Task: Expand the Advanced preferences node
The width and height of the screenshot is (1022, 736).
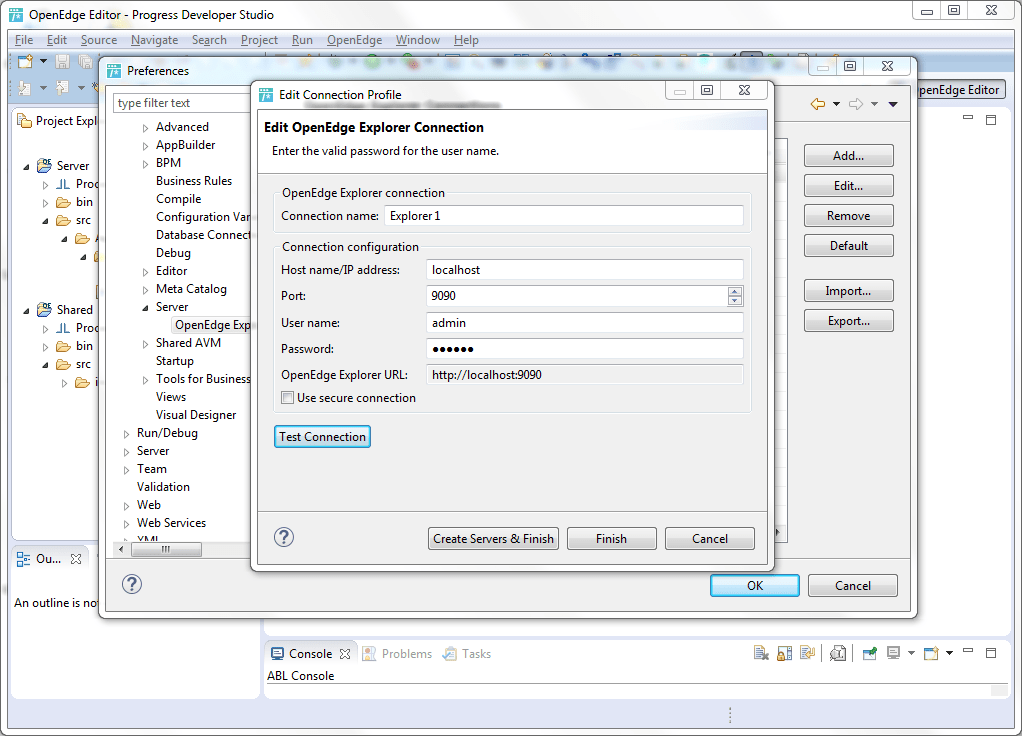Action: click(x=145, y=128)
